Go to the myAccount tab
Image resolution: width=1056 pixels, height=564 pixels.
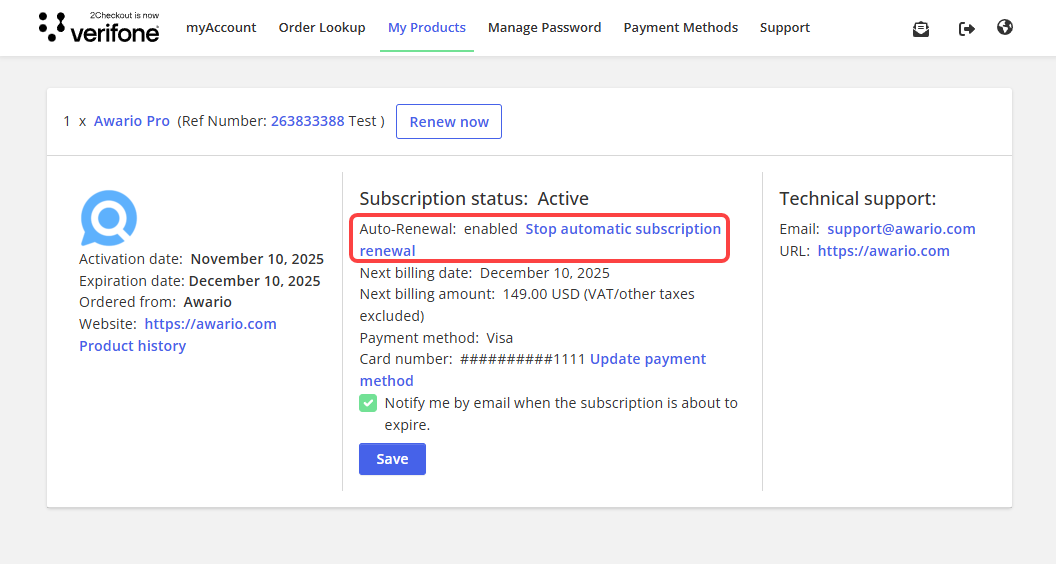221,28
